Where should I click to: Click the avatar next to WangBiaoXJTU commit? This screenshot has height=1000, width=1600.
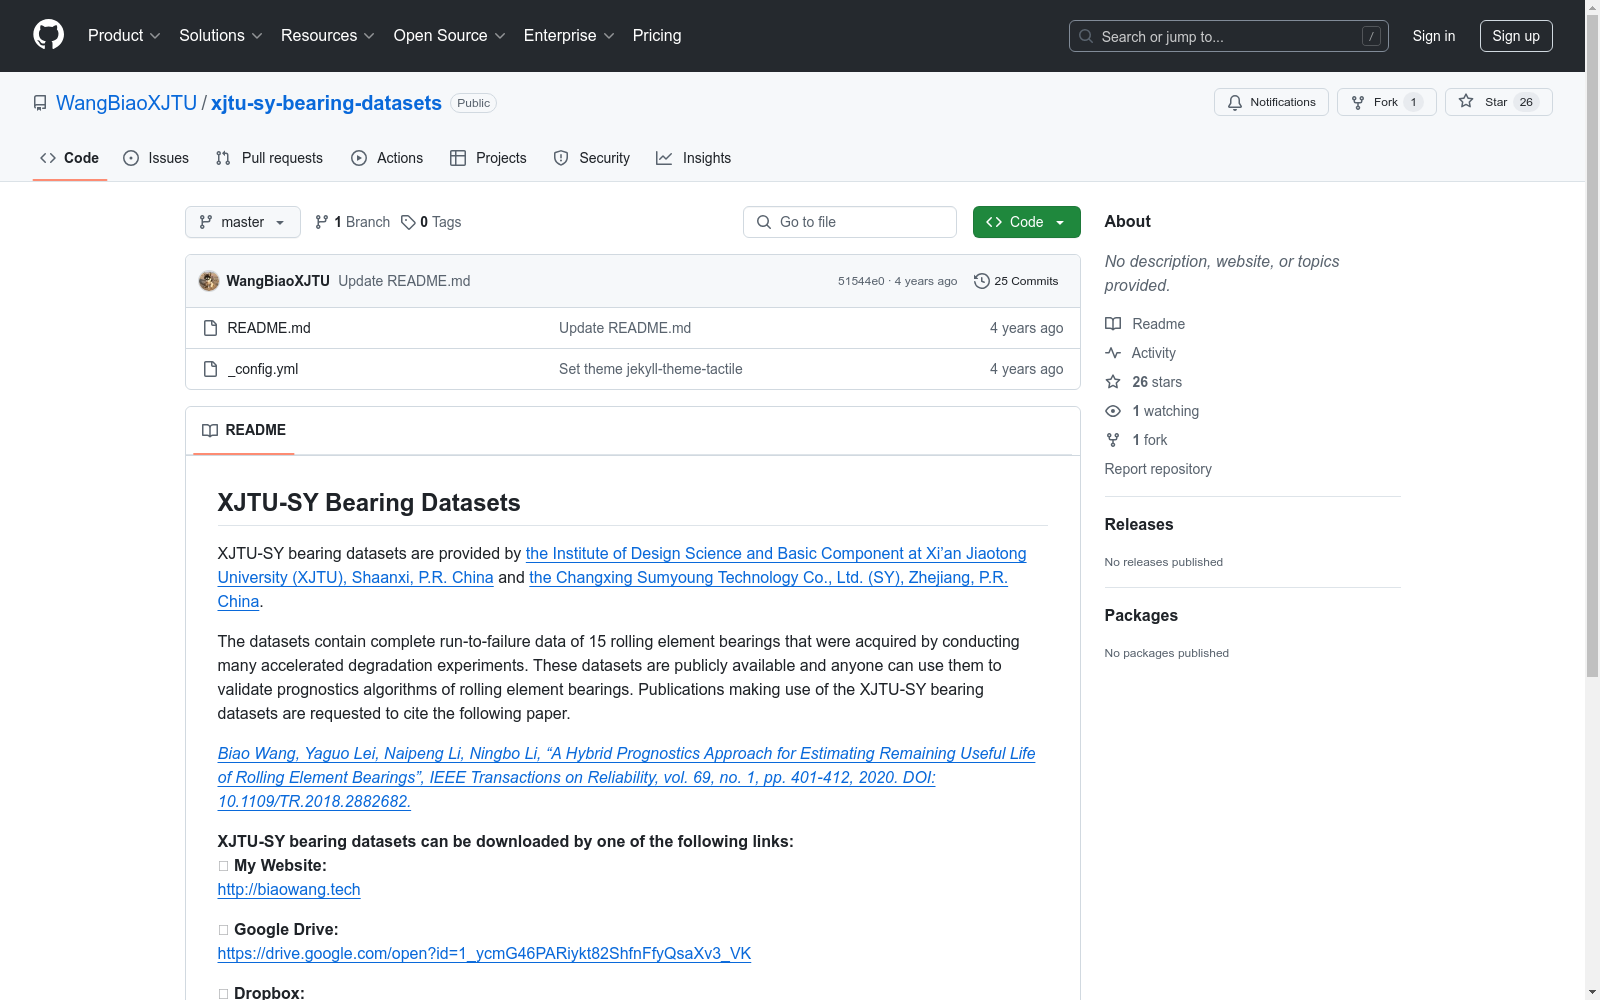click(209, 281)
